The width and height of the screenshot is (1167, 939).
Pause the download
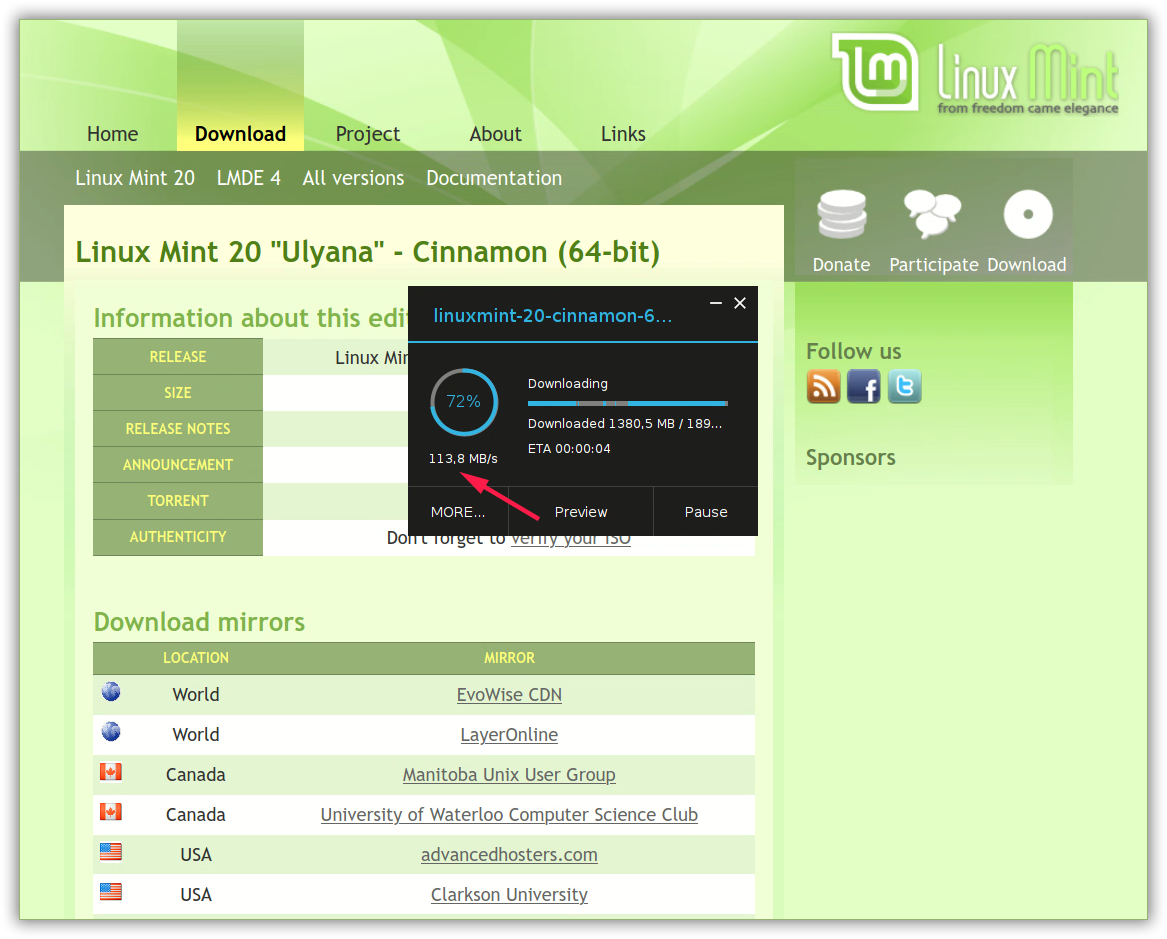[706, 512]
